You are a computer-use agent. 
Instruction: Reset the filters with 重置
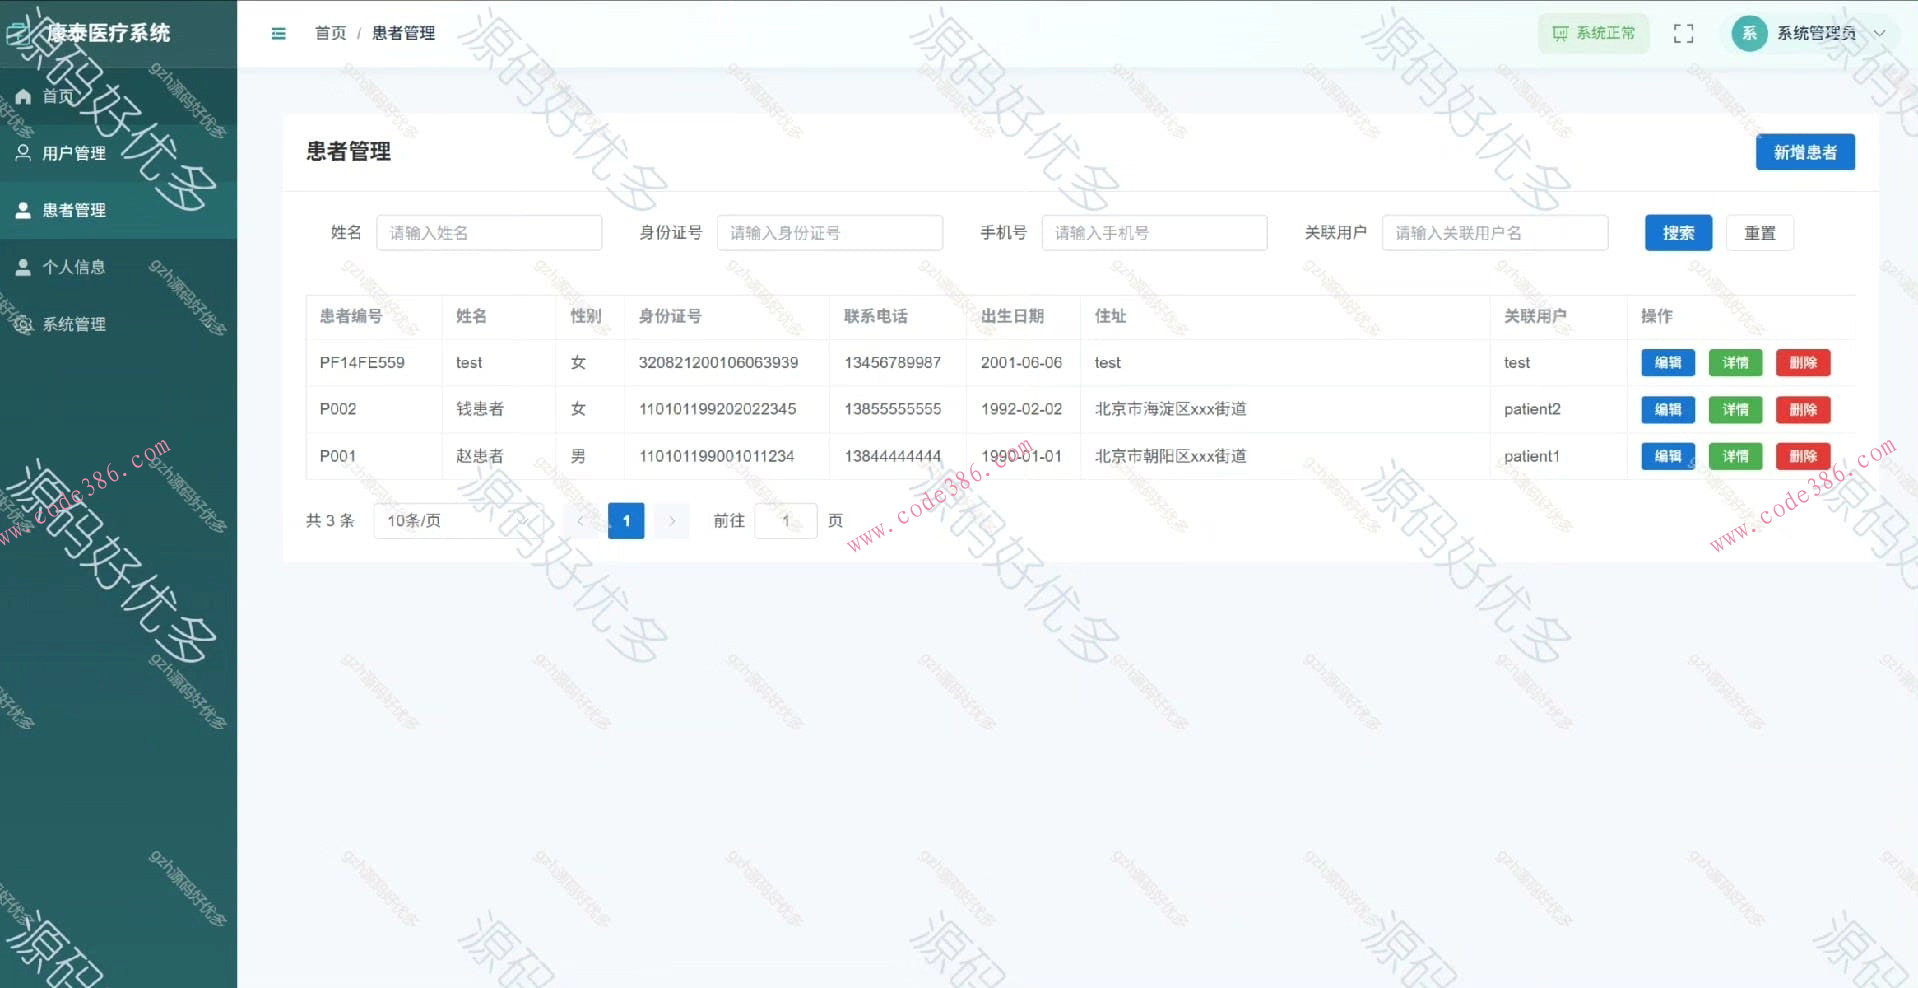click(x=1759, y=232)
